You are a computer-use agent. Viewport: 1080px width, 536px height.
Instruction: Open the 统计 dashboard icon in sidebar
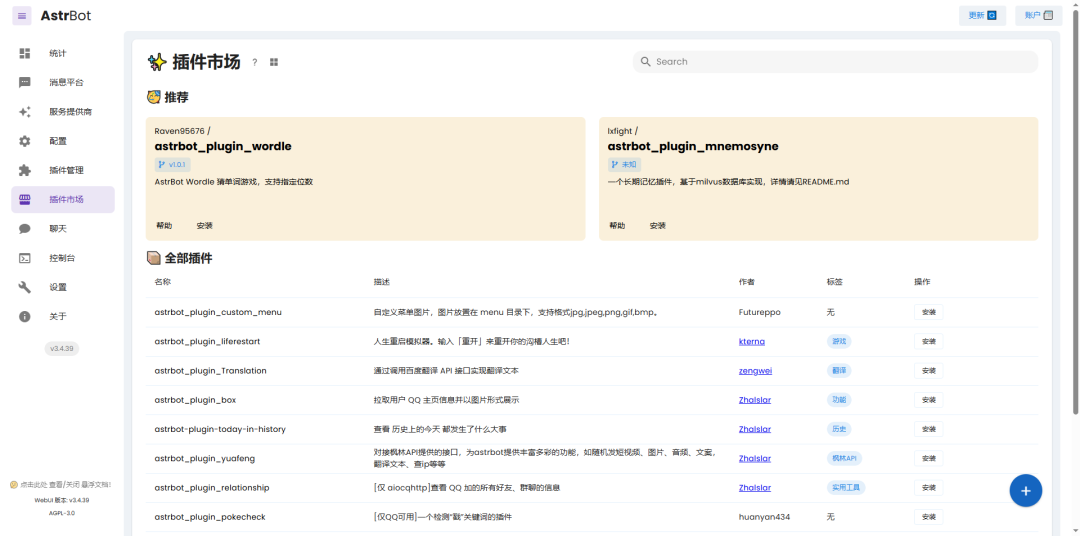tap(25, 53)
